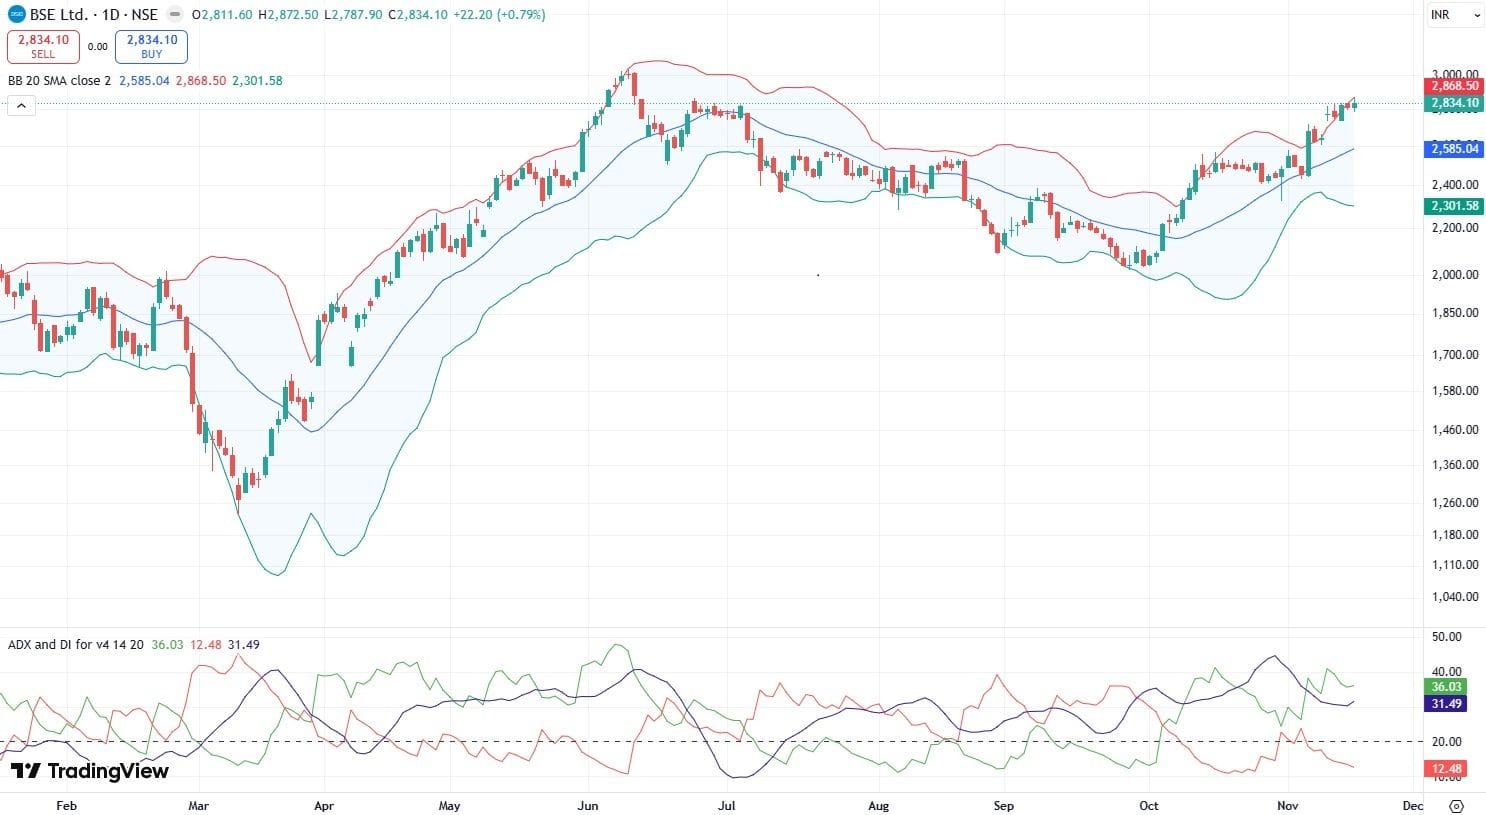Viewport: 1486px width, 815px height.
Task: Click the green 2,301.58 lower band price label
Action: [x=1453, y=206]
